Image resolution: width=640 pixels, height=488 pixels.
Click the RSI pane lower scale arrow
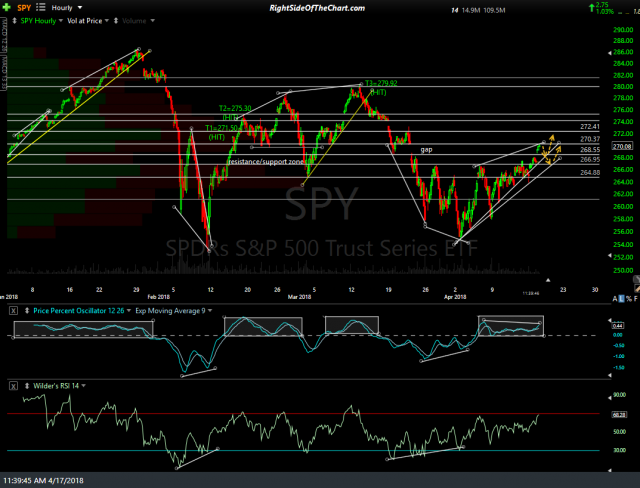click(610, 470)
